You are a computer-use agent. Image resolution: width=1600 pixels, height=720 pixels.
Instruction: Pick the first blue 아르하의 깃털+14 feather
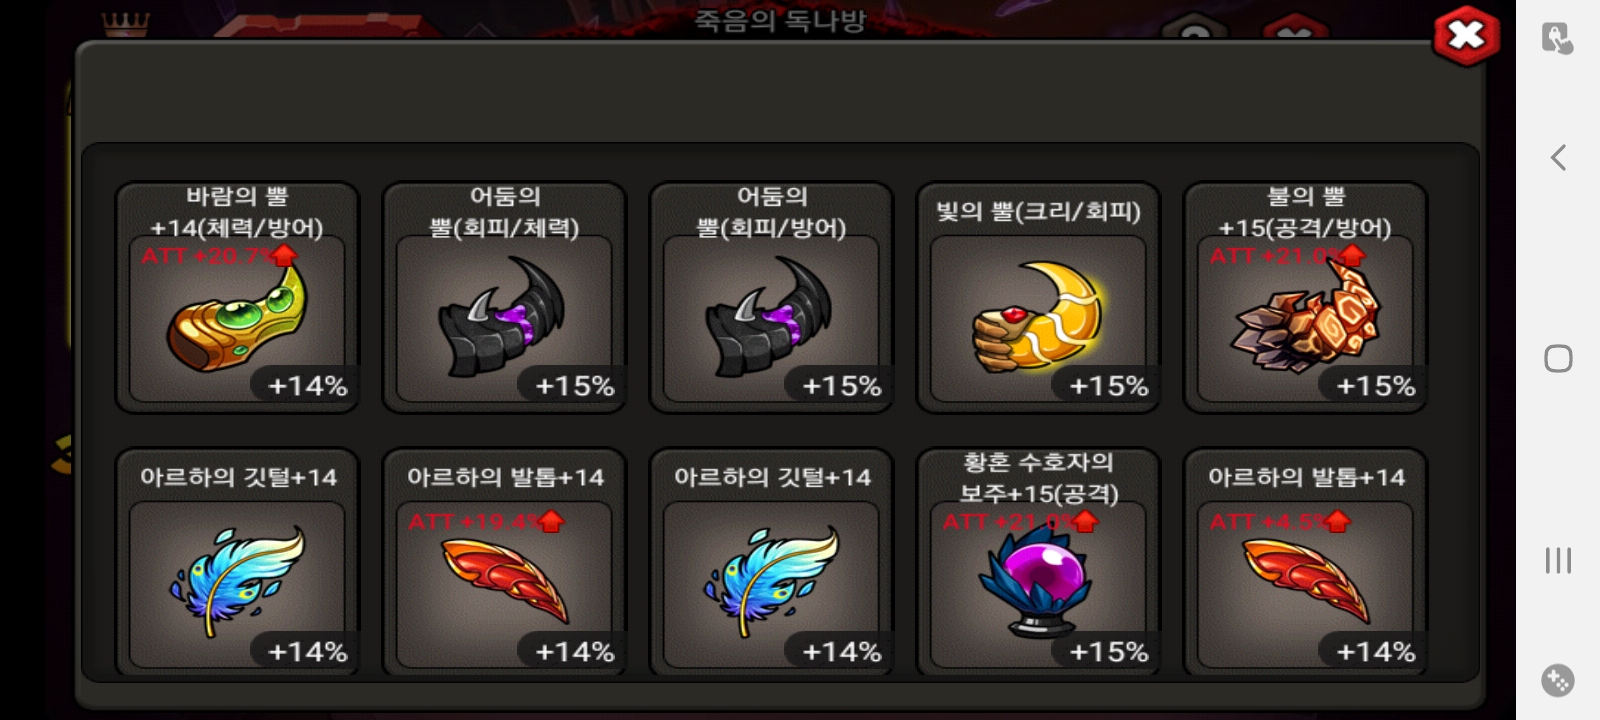point(237,562)
